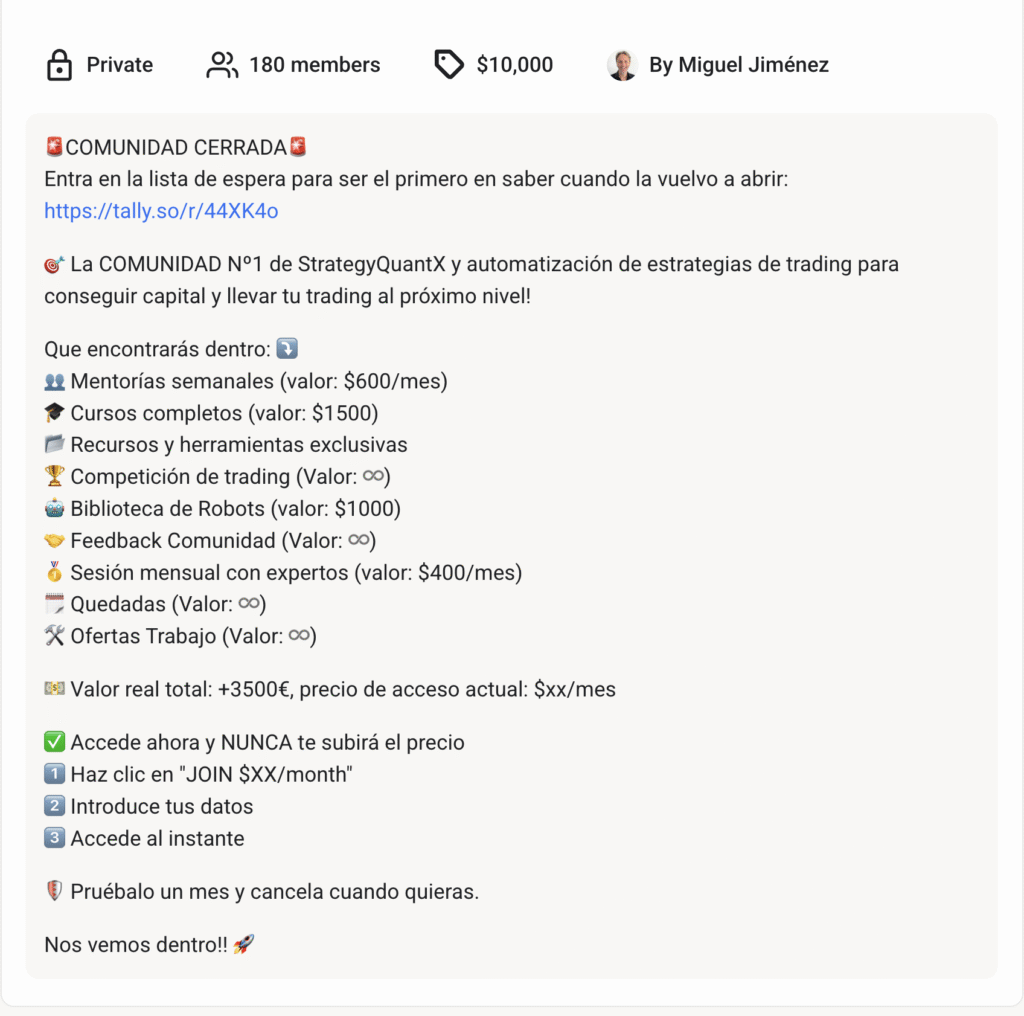This screenshot has height=1016, width=1024.
Task: Click the shield emoji beside Pruébalo un mes
Action: point(55,892)
